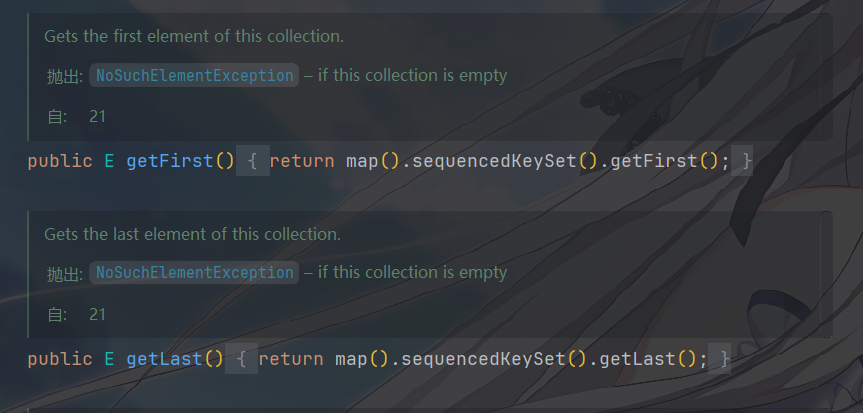Expand the folded closing brace of getFirst
The height and width of the screenshot is (413, 863).
(x=741, y=161)
